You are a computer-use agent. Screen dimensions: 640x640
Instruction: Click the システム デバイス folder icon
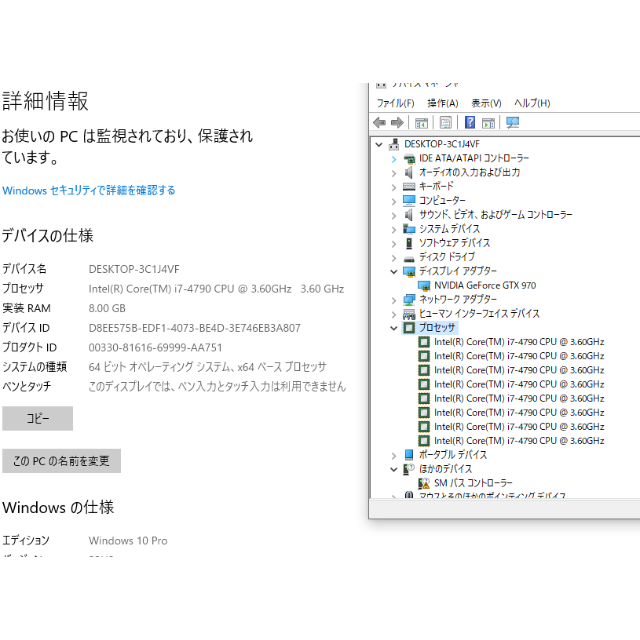click(x=409, y=229)
